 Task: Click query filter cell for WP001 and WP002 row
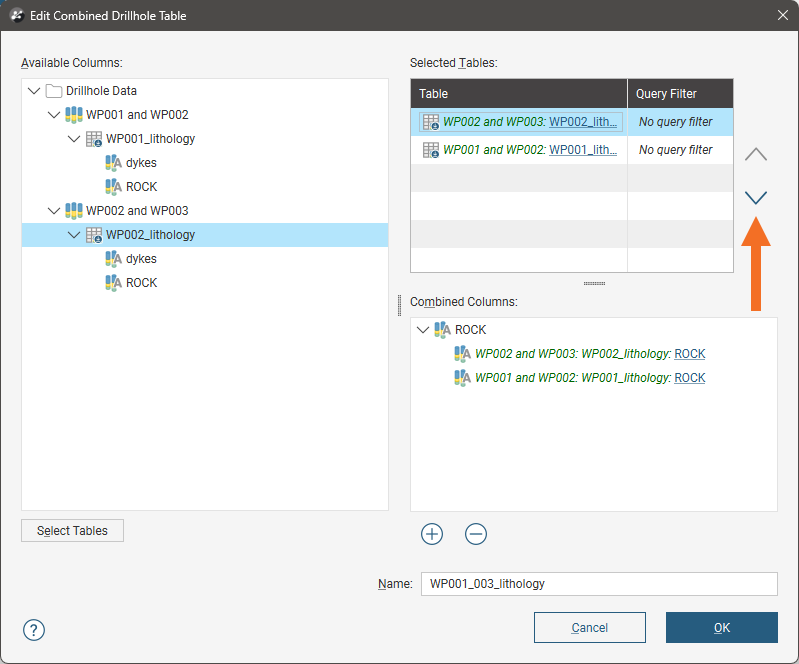pos(678,150)
